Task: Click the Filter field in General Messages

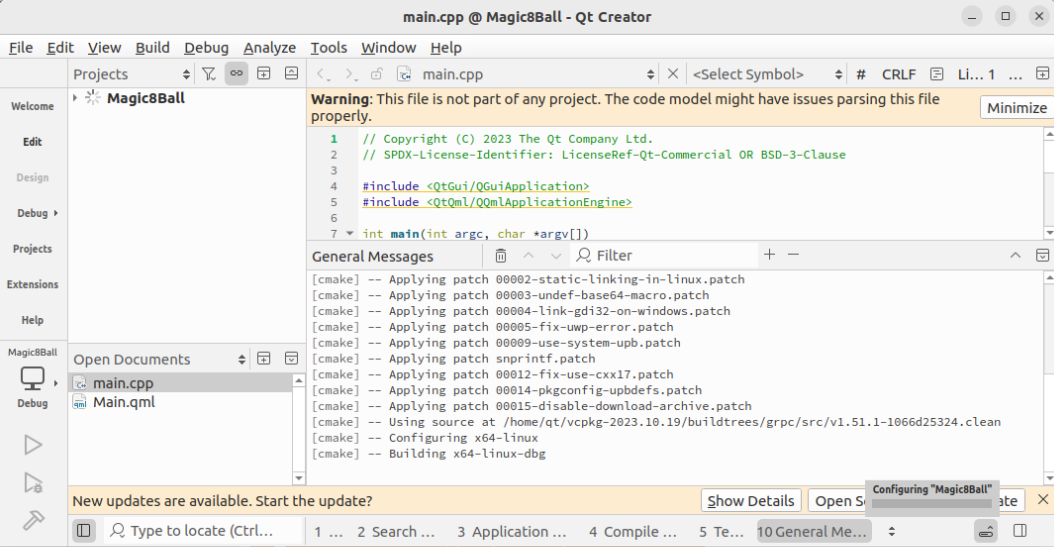Action: click(664, 255)
